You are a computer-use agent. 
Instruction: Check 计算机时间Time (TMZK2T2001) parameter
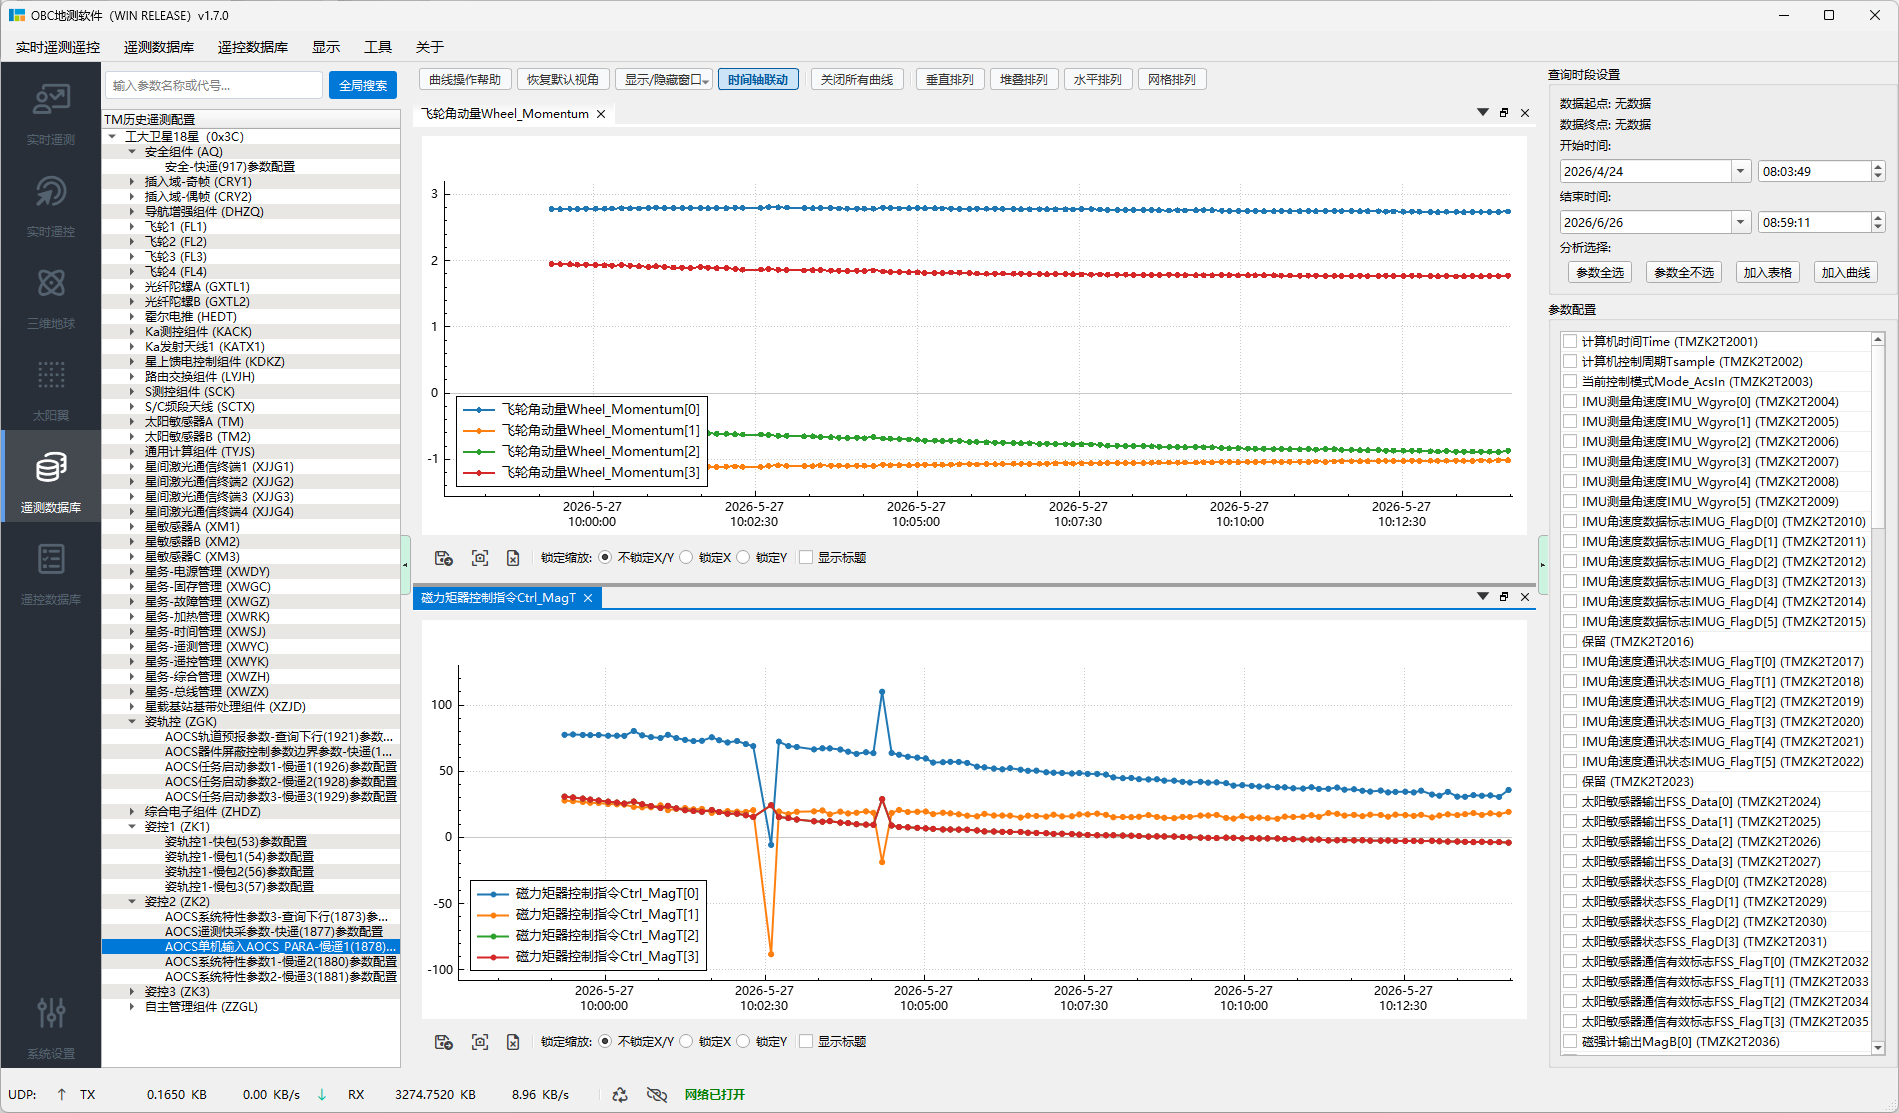tap(1570, 342)
